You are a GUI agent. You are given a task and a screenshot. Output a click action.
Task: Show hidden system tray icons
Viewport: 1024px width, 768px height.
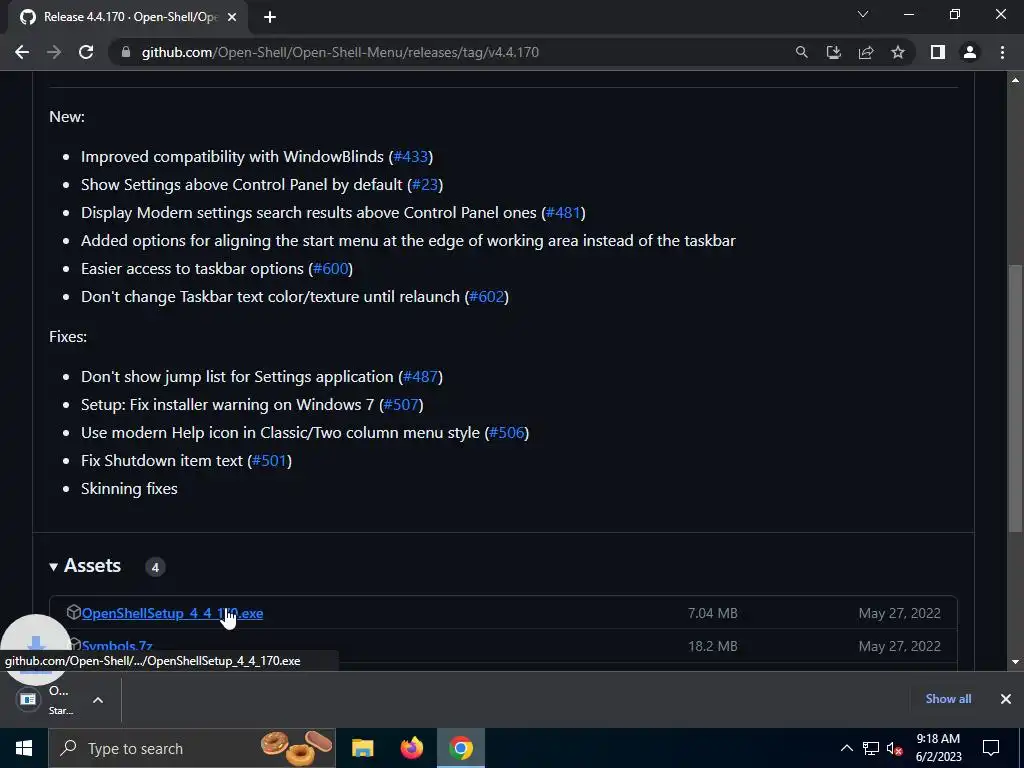(846, 748)
